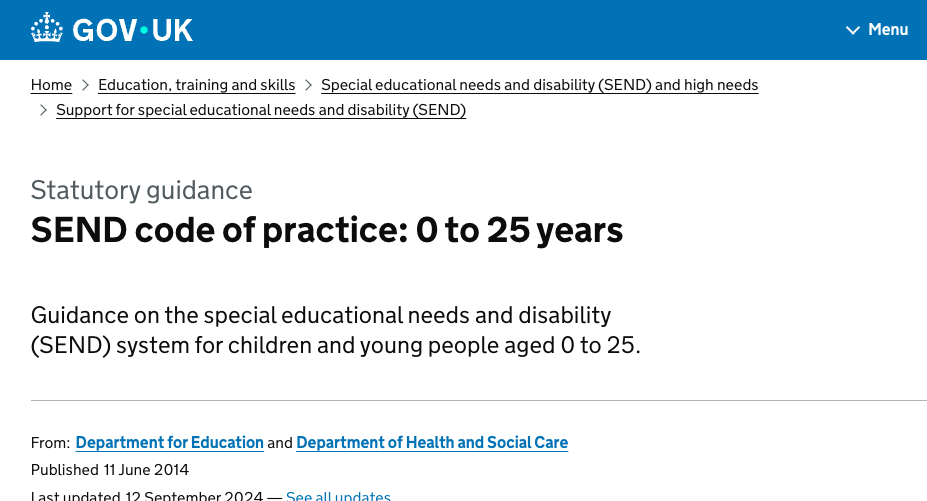This screenshot has width=927, height=501.
Task: Click the GOV.UK wordmark in header
Action: (x=132, y=30)
